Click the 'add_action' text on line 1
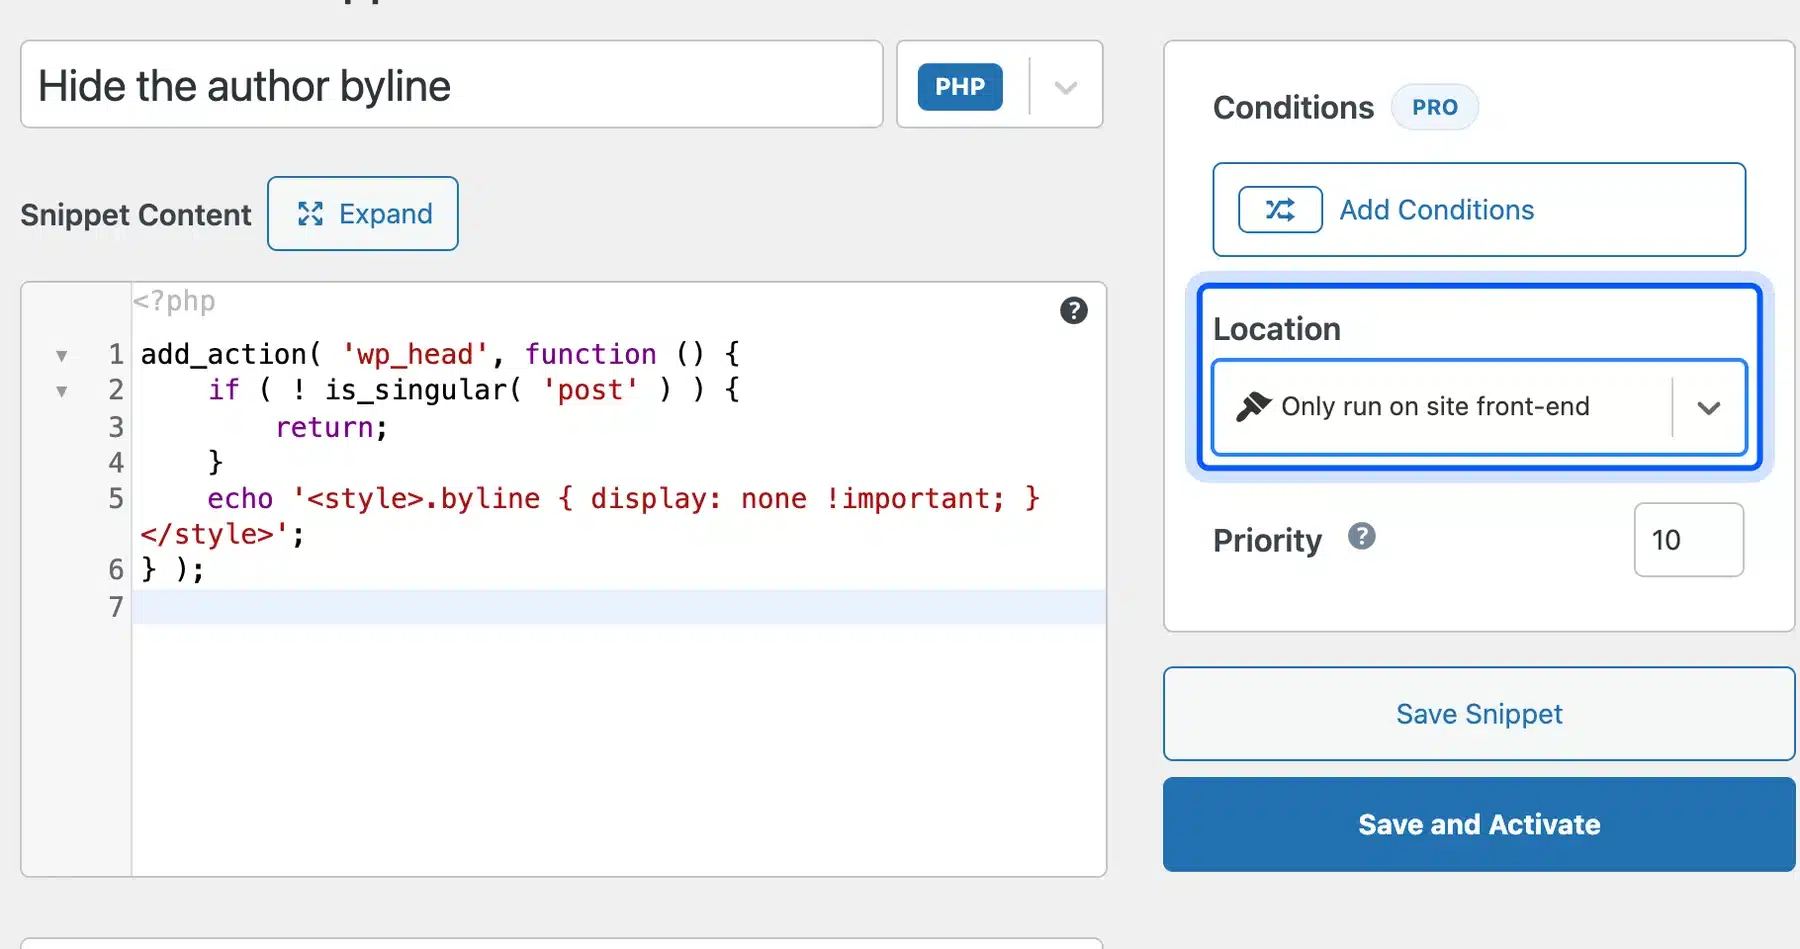Image resolution: width=1800 pixels, height=949 pixels. (224, 355)
